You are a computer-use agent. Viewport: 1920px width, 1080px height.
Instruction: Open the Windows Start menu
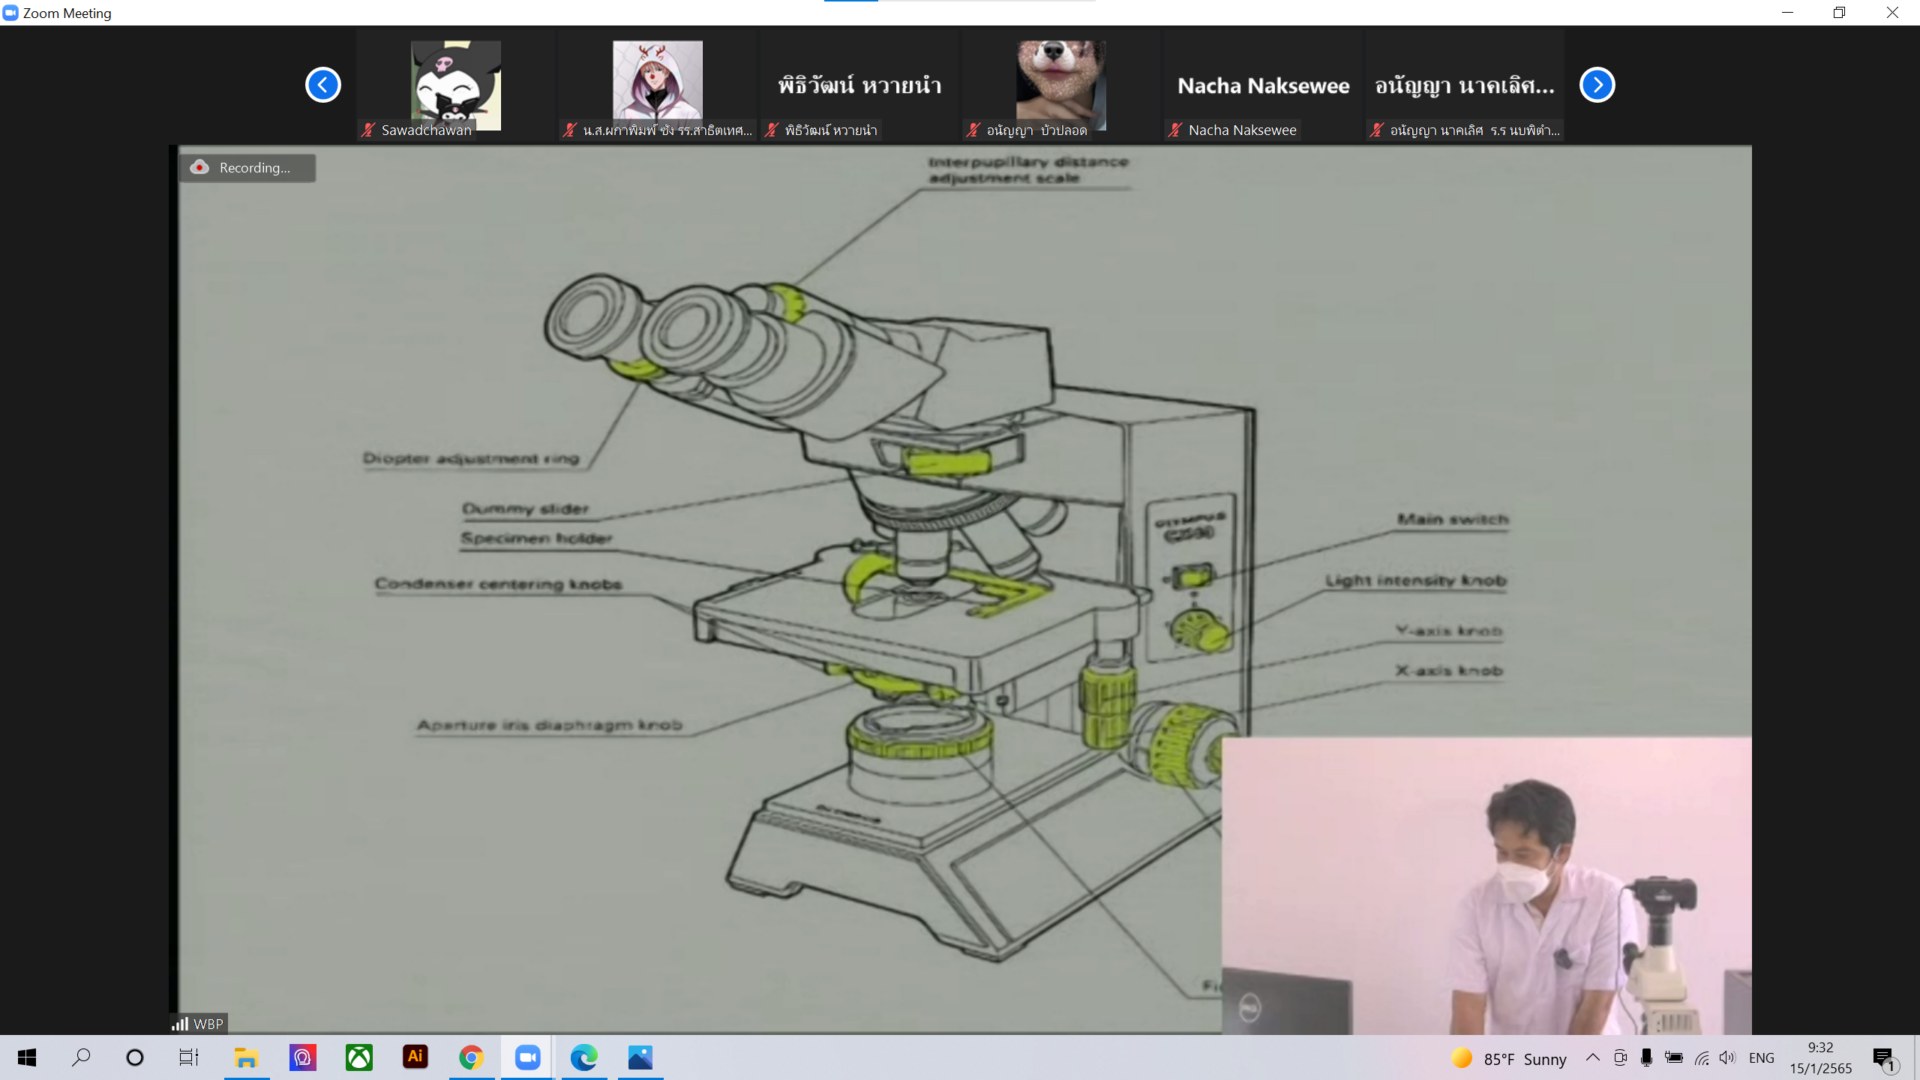pyautogui.click(x=27, y=1057)
